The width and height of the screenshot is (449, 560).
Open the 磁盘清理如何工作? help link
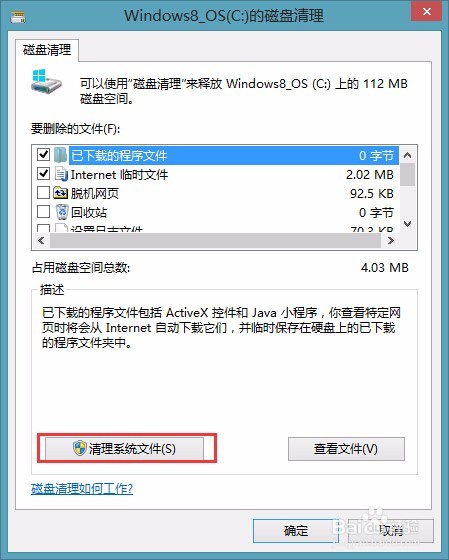pyautogui.click(x=82, y=488)
